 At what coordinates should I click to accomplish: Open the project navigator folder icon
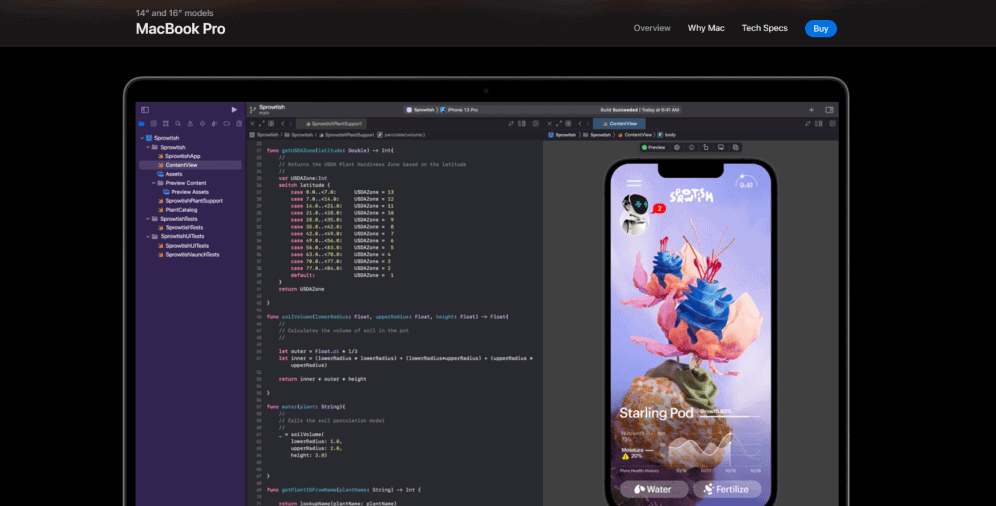tap(142, 124)
